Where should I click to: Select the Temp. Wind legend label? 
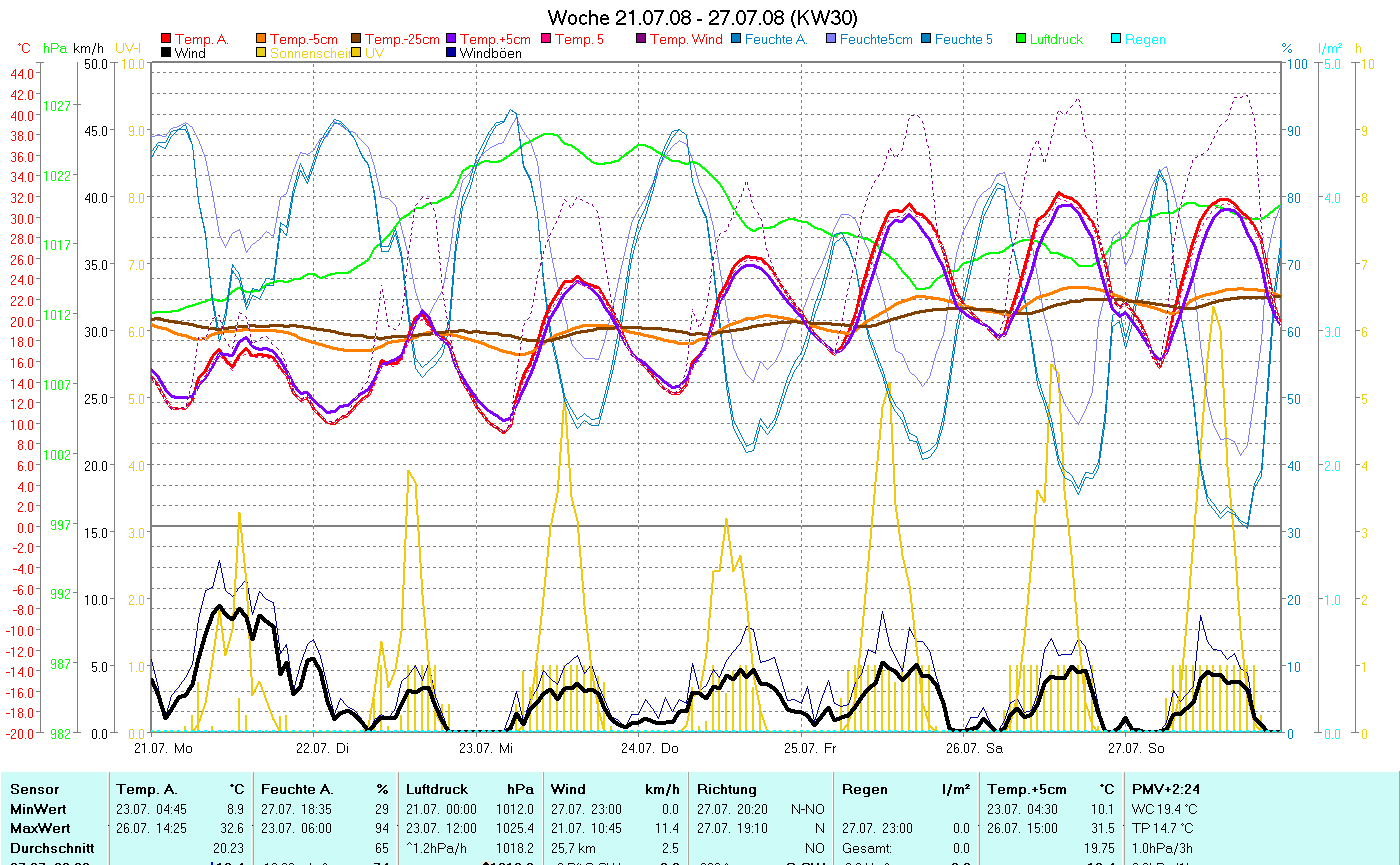[x=685, y=39]
